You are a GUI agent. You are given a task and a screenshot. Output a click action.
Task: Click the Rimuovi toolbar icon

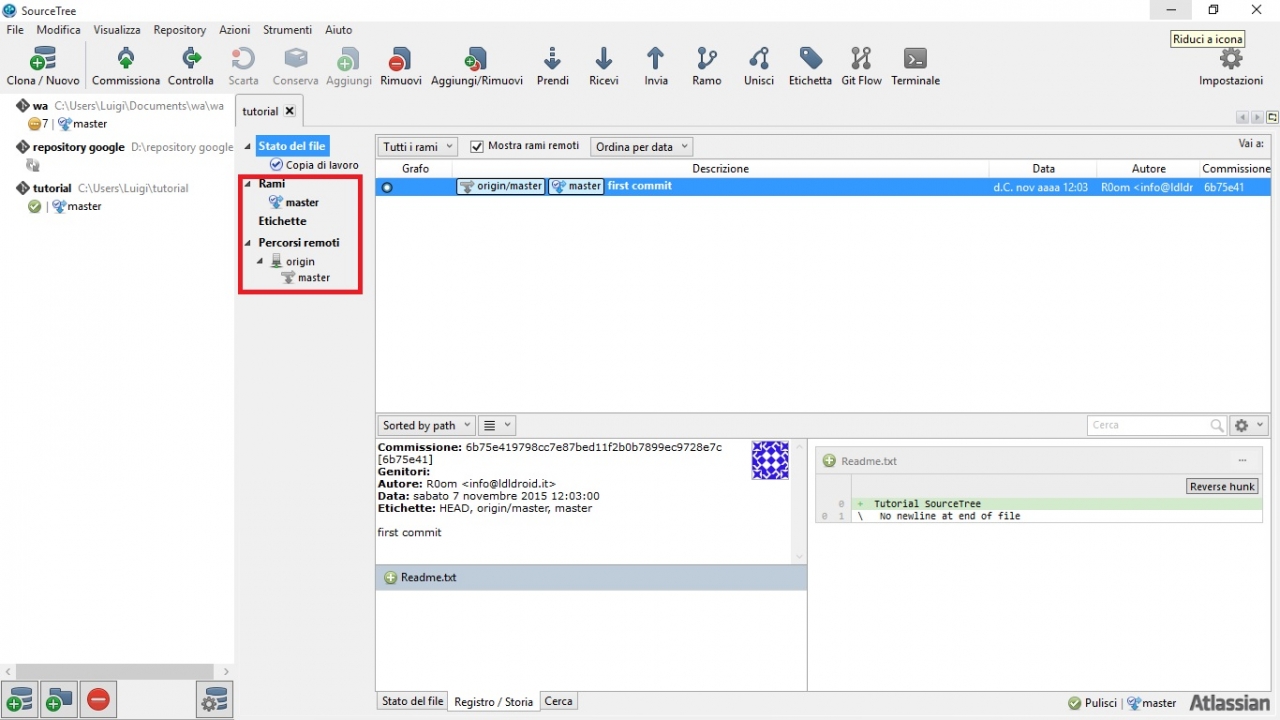click(401, 59)
